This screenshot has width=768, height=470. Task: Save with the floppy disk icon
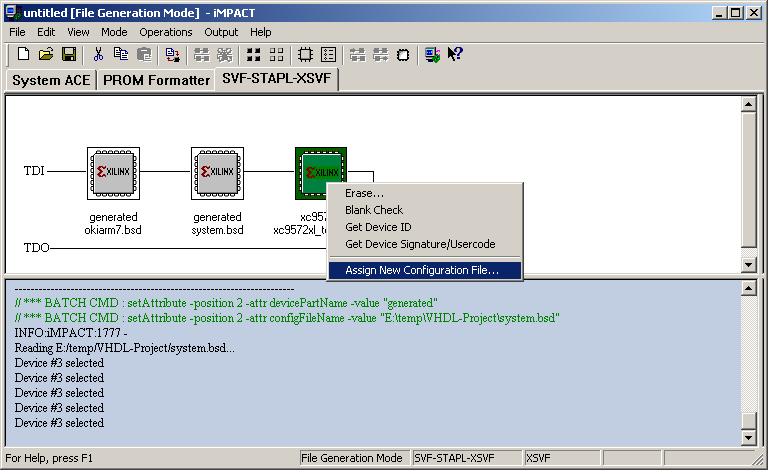(69, 54)
